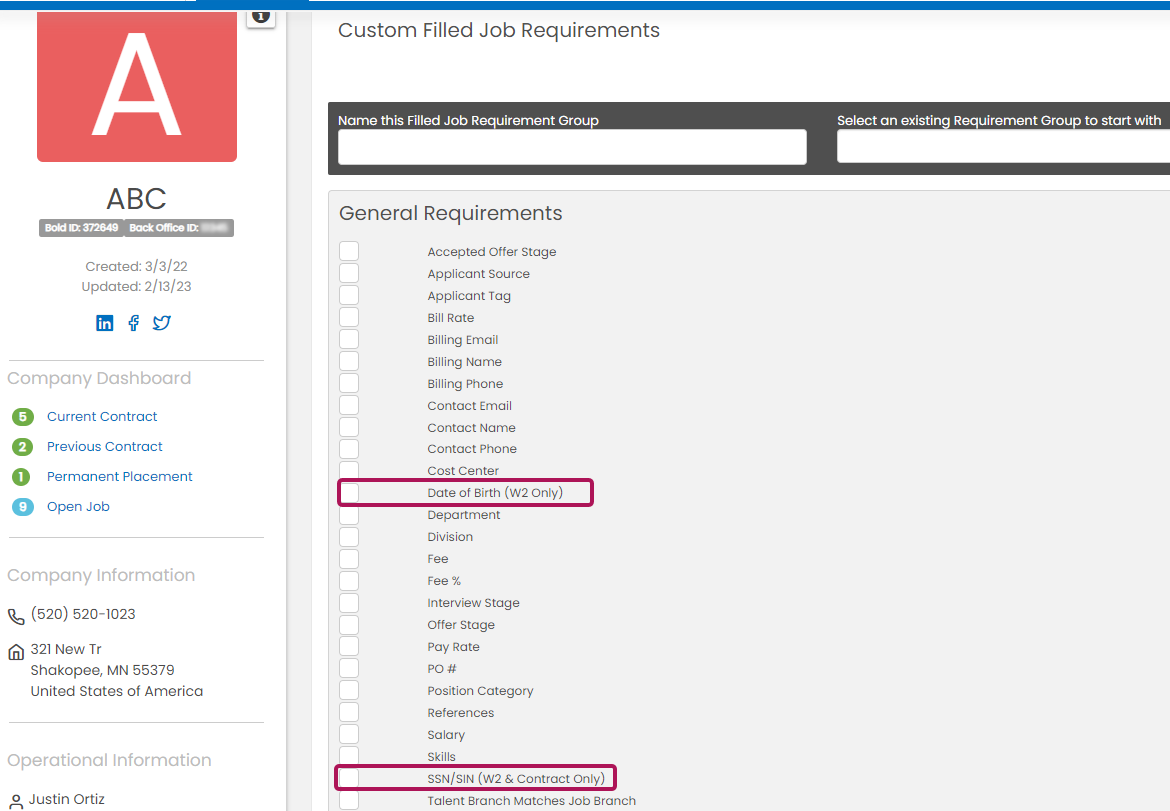Open the Current Contract link
Screen dimensions: 1170x811
pos(102,417)
